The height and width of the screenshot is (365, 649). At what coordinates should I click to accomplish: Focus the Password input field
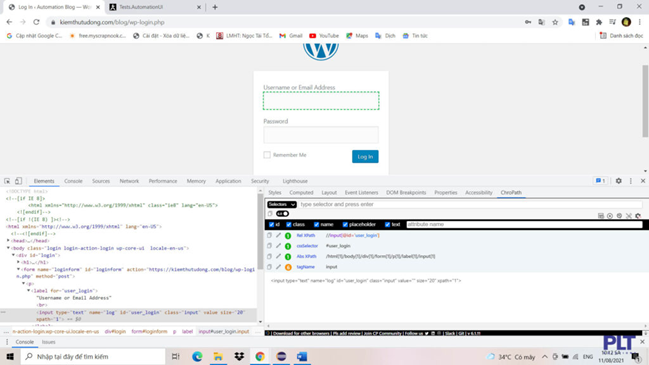(321, 135)
